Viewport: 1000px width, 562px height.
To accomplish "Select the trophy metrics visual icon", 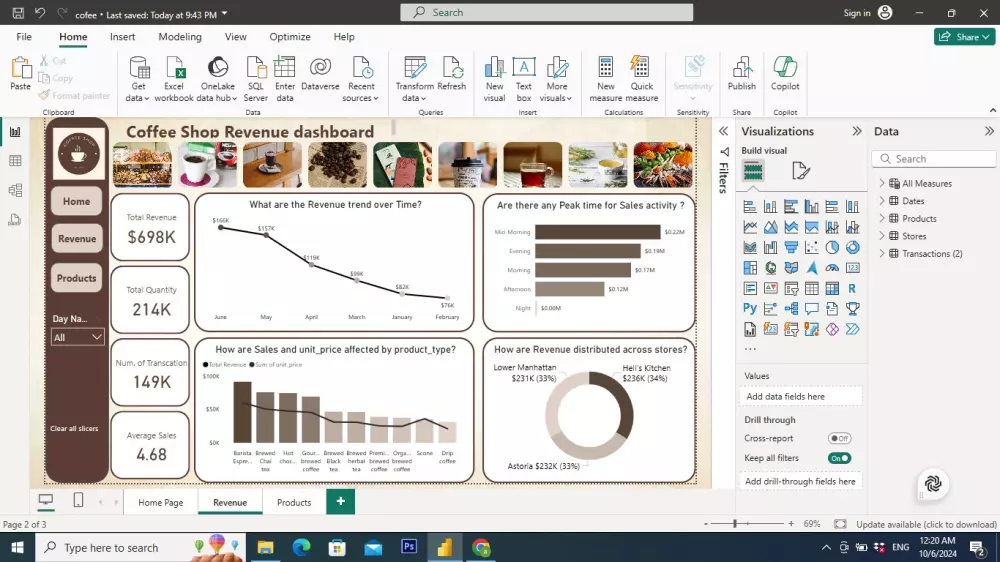I will click(853, 309).
